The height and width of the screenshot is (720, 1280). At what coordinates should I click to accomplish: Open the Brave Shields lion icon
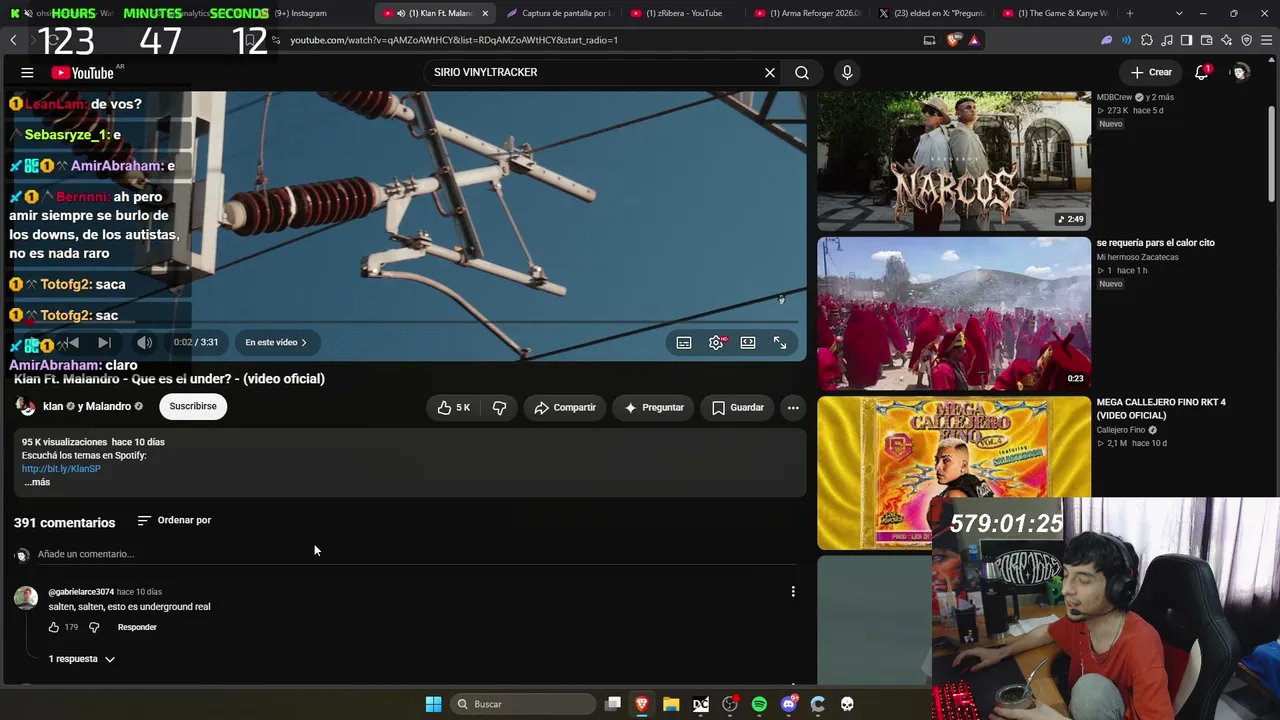[953, 40]
